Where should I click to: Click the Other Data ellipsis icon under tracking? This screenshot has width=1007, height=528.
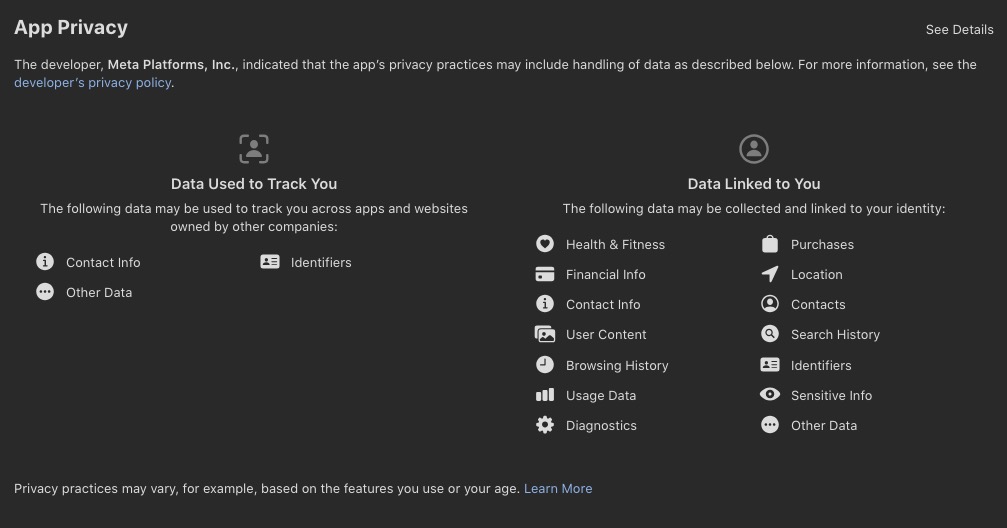point(45,292)
